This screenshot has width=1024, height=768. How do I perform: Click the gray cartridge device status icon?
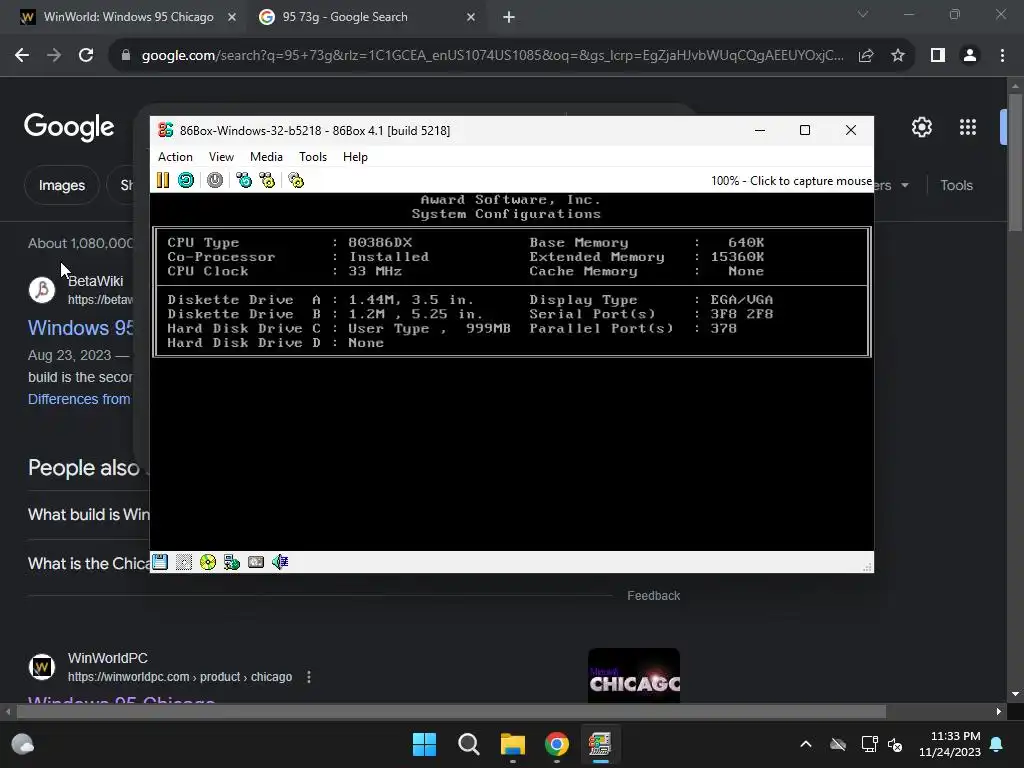(x=256, y=562)
